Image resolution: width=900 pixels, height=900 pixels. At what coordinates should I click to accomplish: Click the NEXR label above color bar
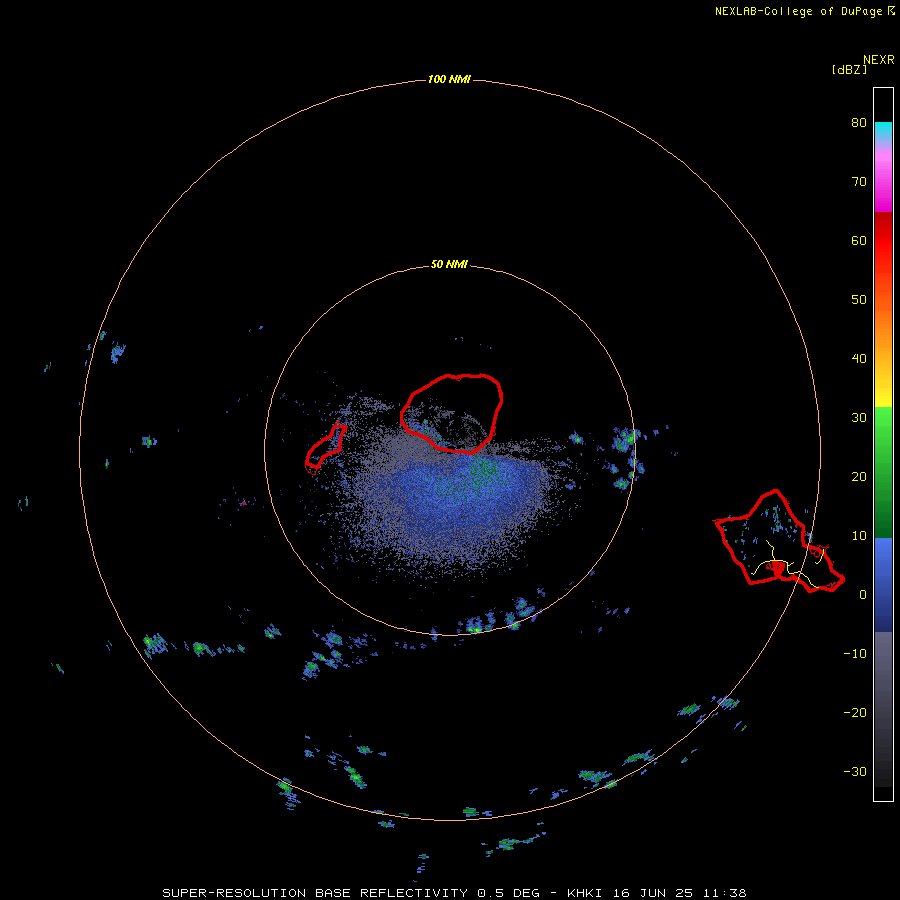coord(878,60)
